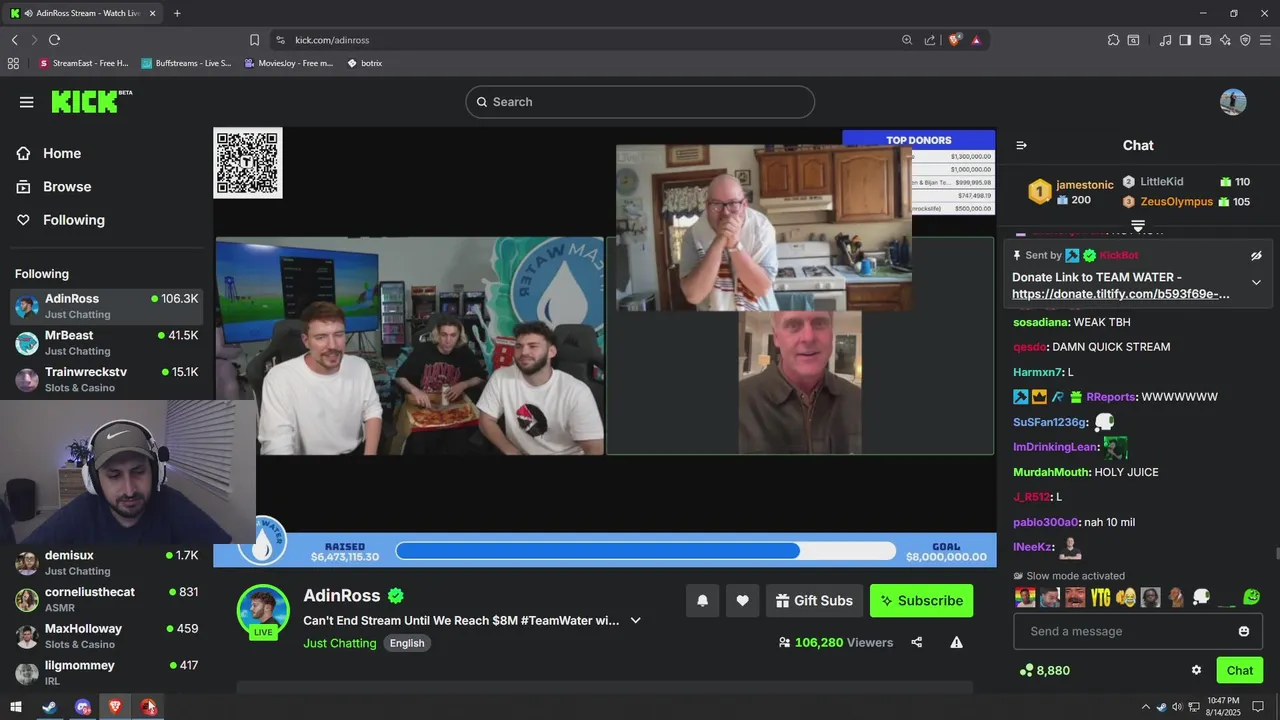Open the Brave Wallet icon
Viewport: 1280px width, 720px height.
tap(1205, 40)
